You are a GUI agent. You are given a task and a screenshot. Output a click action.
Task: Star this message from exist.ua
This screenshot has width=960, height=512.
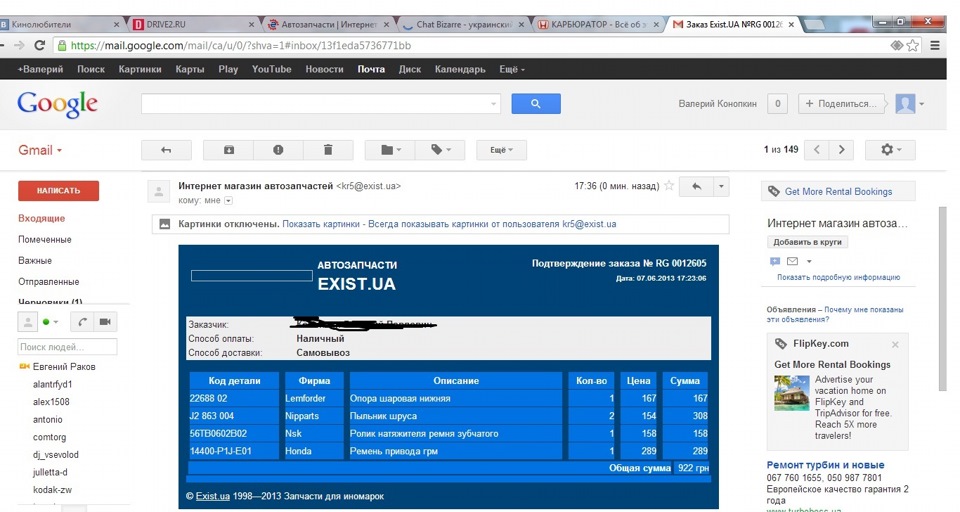(x=669, y=186)
